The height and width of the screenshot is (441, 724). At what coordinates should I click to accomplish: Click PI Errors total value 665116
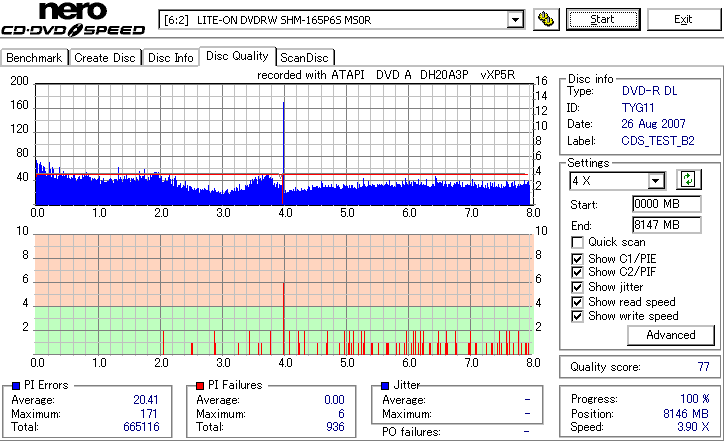point(141,427)
